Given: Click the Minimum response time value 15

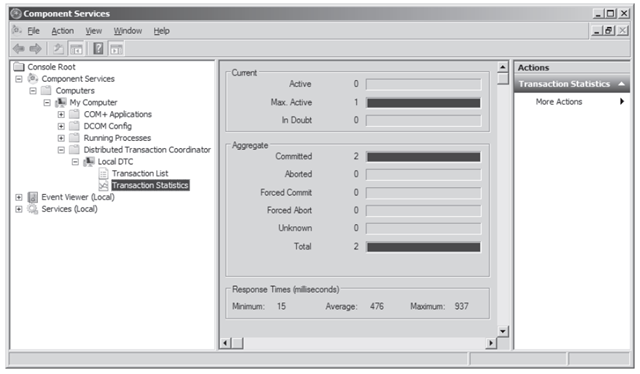Looking at the screenshot, I should [281, 306].
